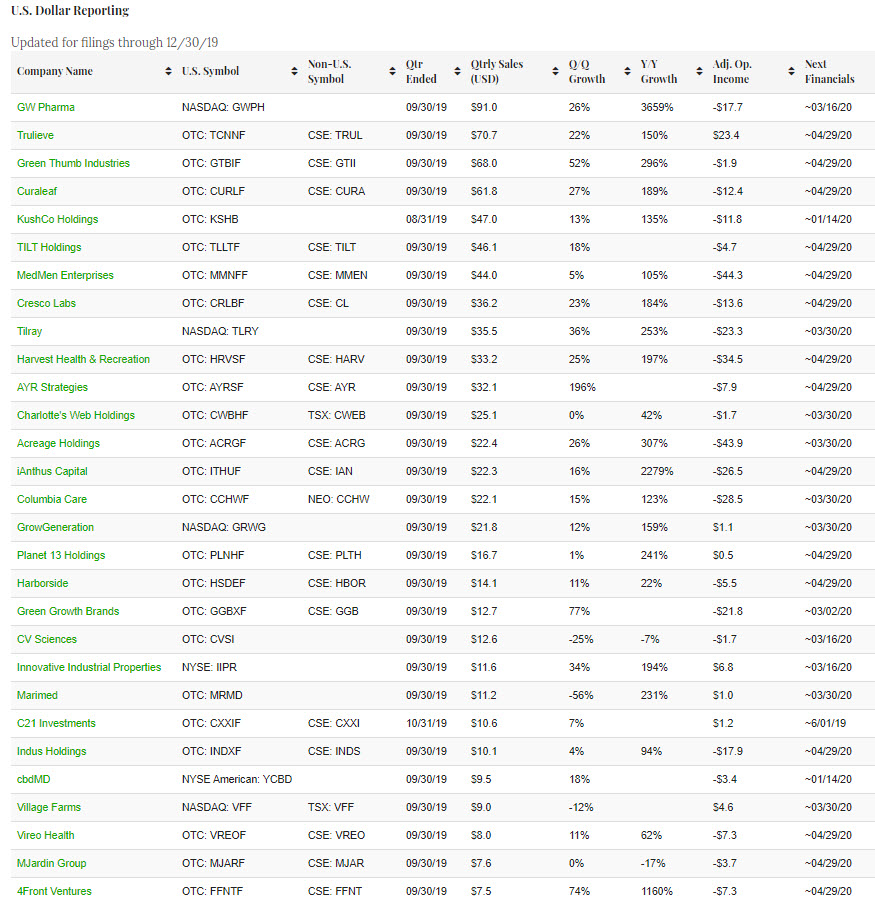This screenshot has width=875, height=901.
Task: Sort by Non-U.S. Symbol using its arrow icon
Action: [x=390, y=72]
